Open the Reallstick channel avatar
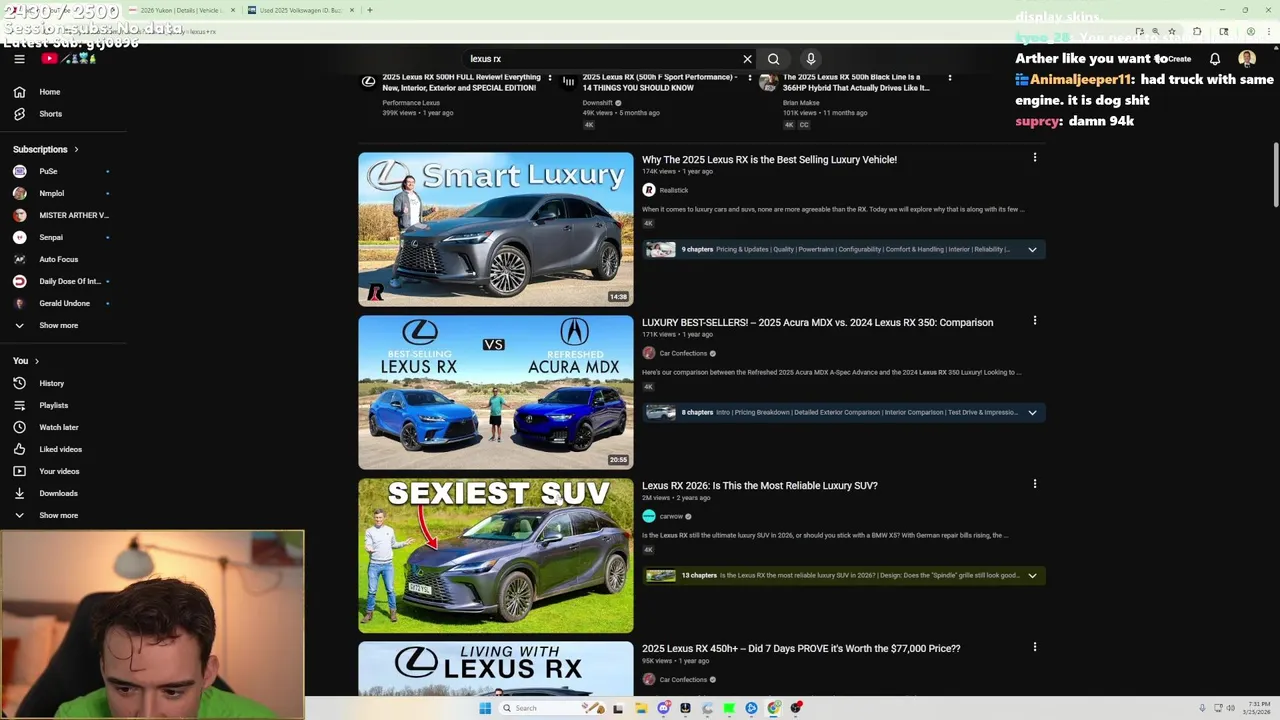This screenshot has height=720, width=1280. coord(648,190)
